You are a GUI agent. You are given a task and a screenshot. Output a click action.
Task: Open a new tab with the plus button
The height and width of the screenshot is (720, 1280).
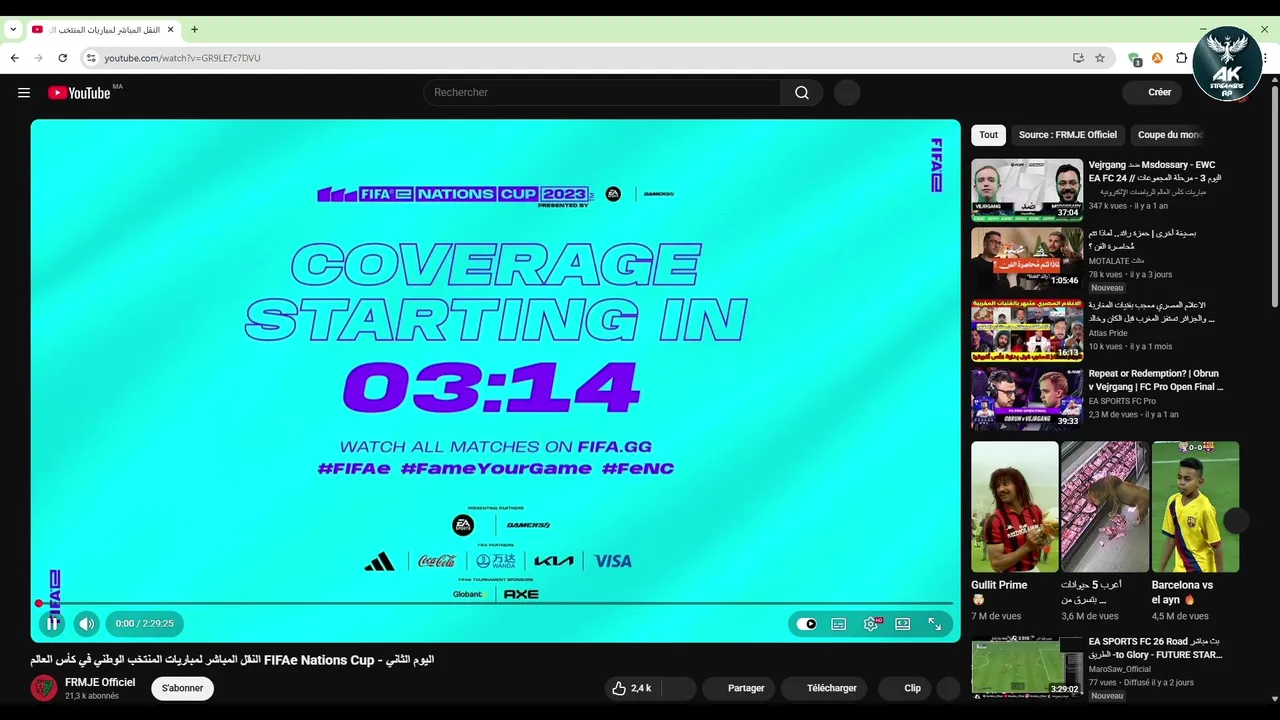tap(194, 30)
